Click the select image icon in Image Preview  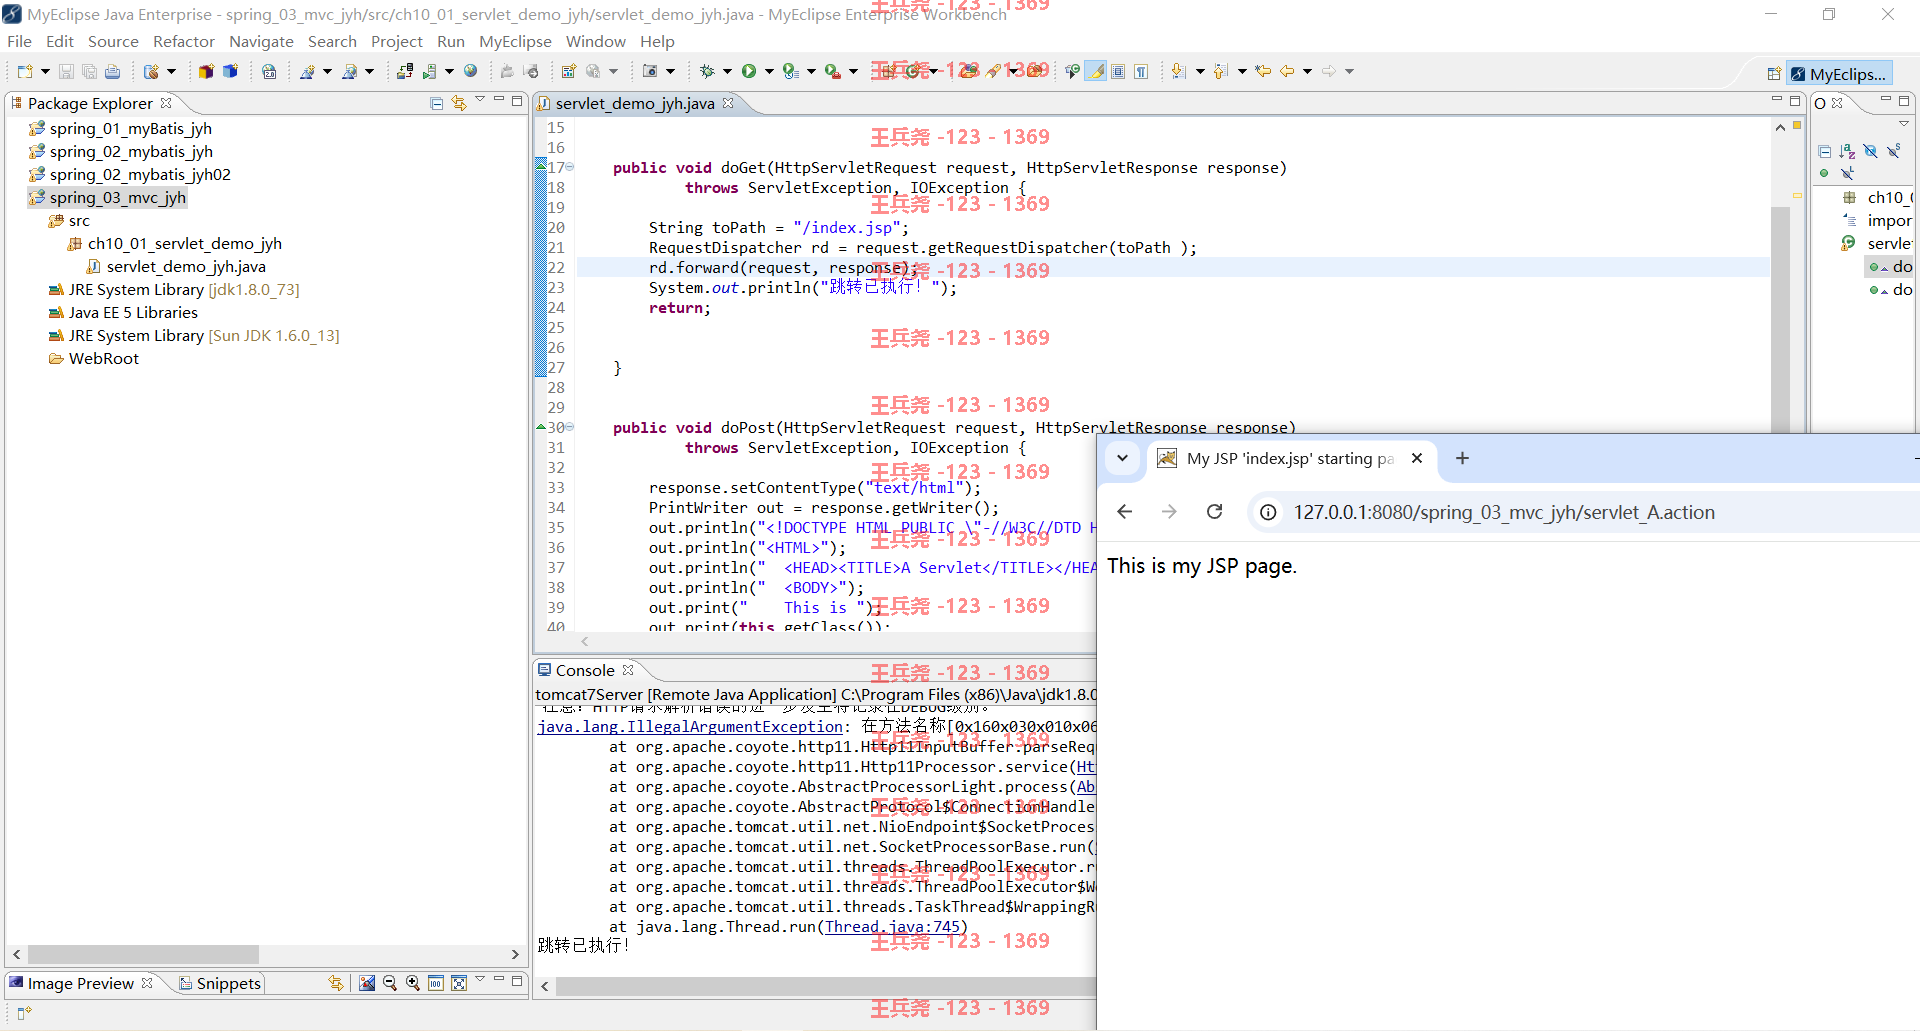click(367, 983)
